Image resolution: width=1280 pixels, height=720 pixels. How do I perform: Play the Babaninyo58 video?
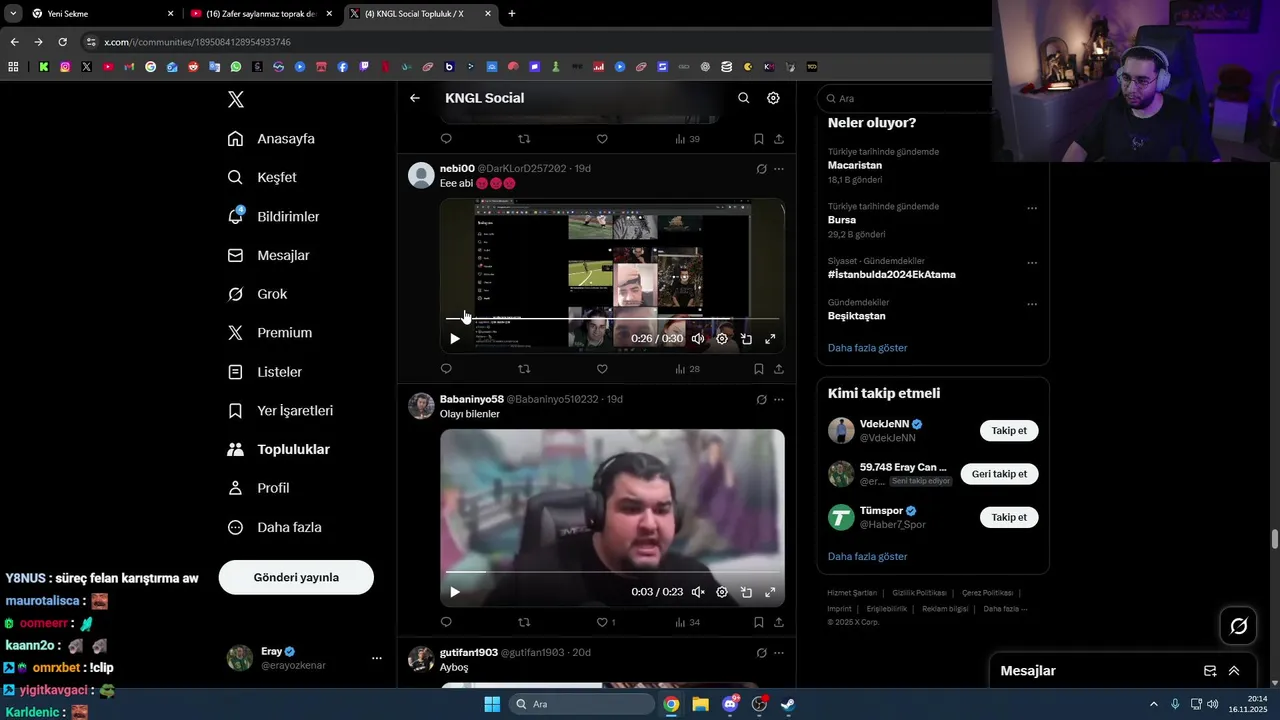[455, 592]
